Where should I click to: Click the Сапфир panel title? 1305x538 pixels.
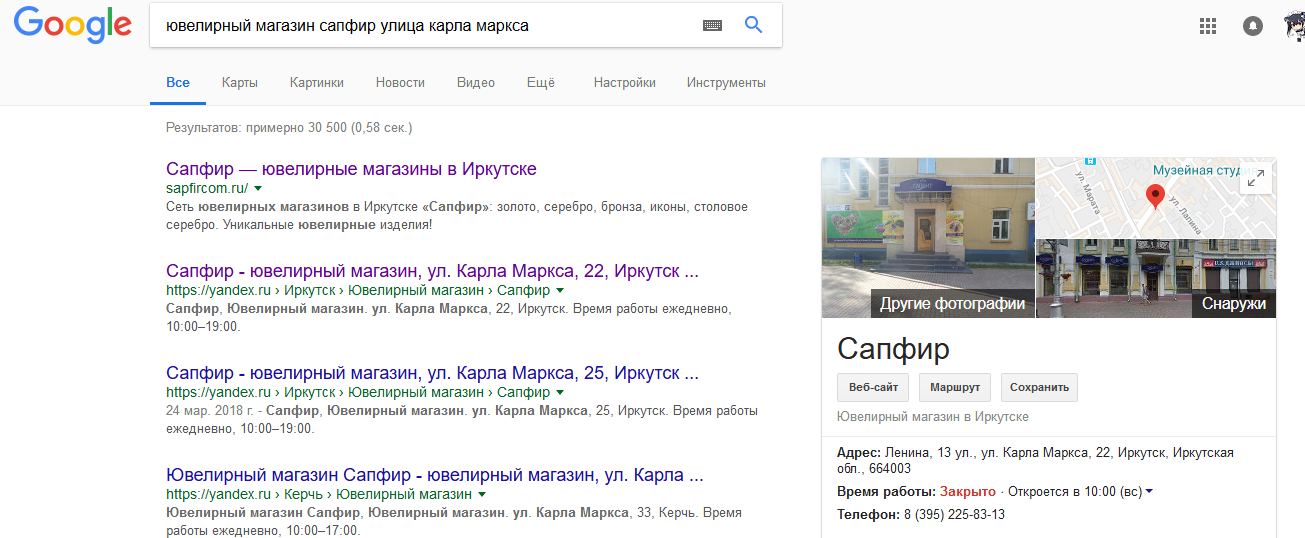(893, 349)
